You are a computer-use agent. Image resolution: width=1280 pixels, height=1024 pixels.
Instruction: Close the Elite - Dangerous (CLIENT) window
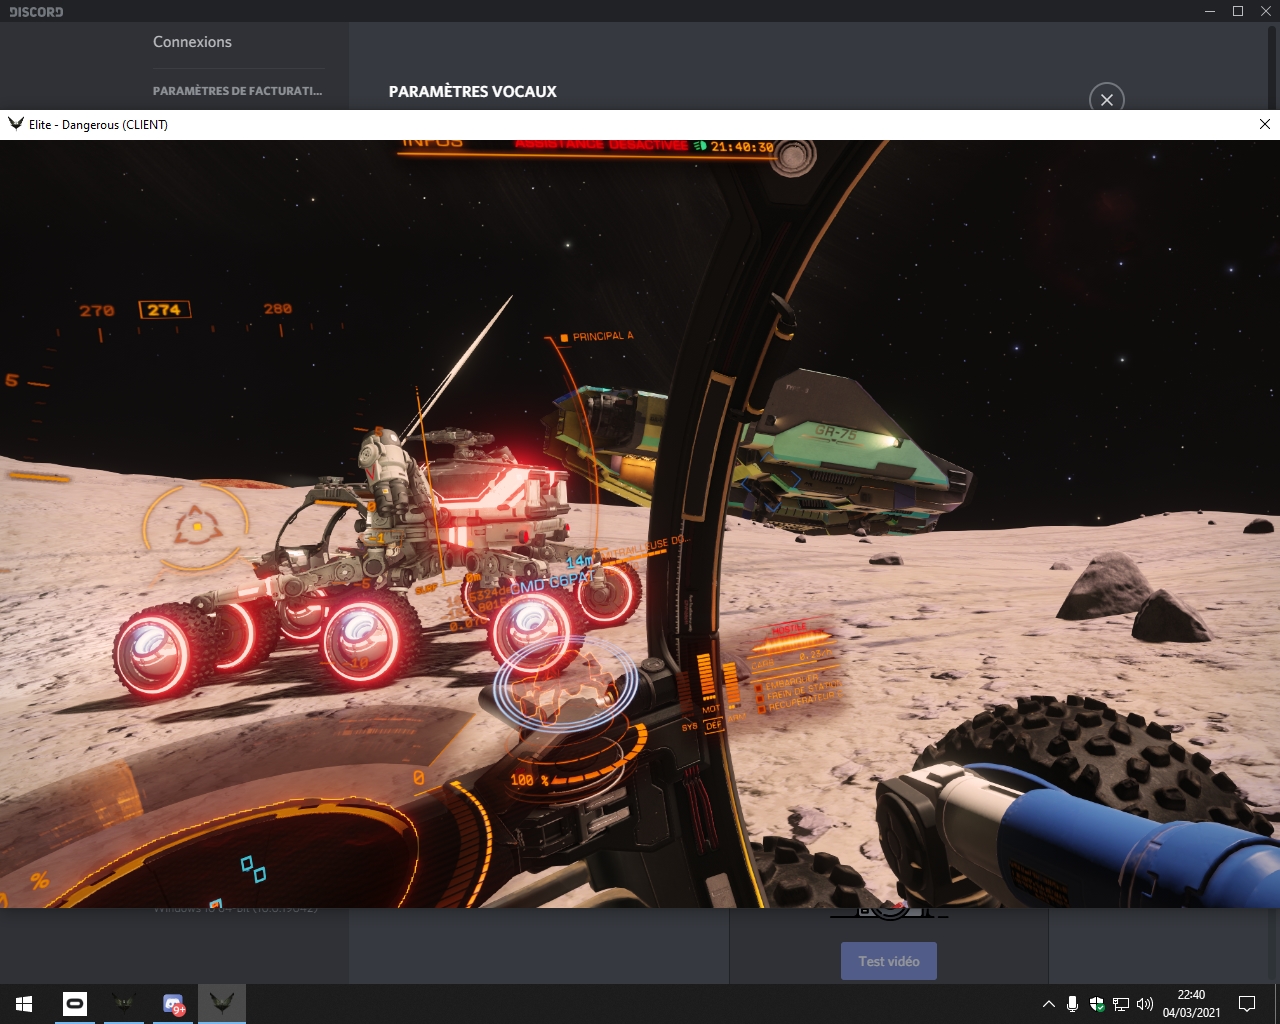[x=1264, y=124]
